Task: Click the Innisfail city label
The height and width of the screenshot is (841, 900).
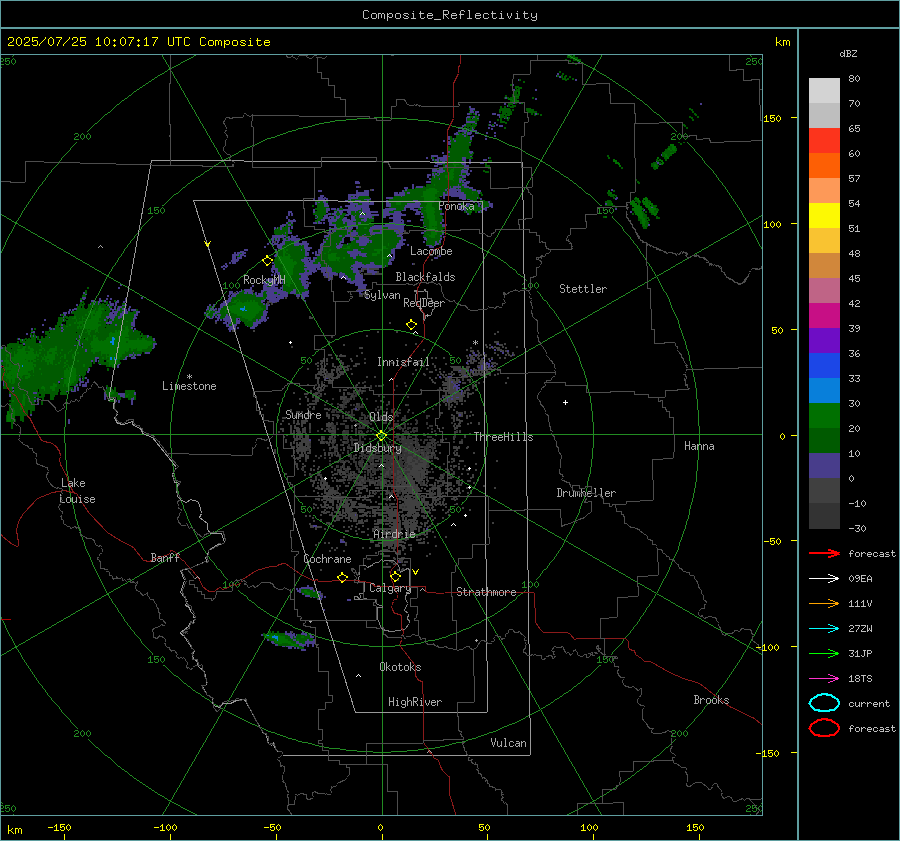Action: click(403, 362)
